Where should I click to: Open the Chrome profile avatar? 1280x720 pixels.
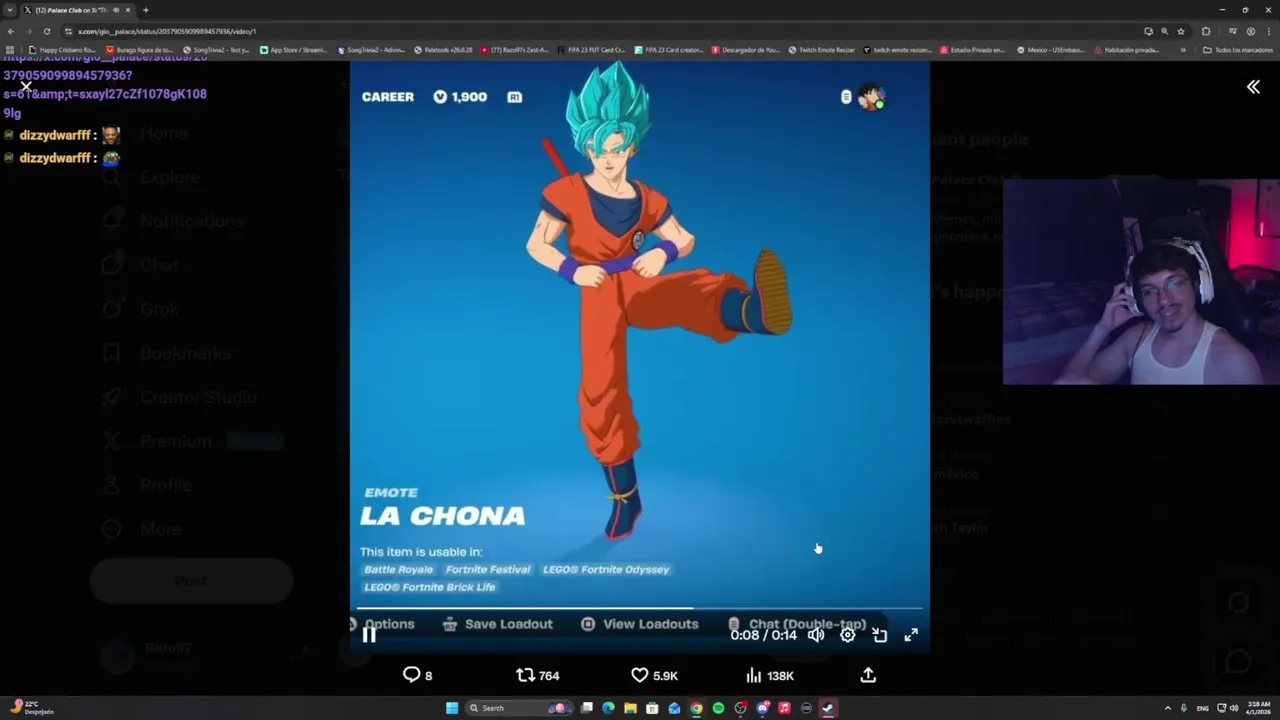coord(1250,31)
